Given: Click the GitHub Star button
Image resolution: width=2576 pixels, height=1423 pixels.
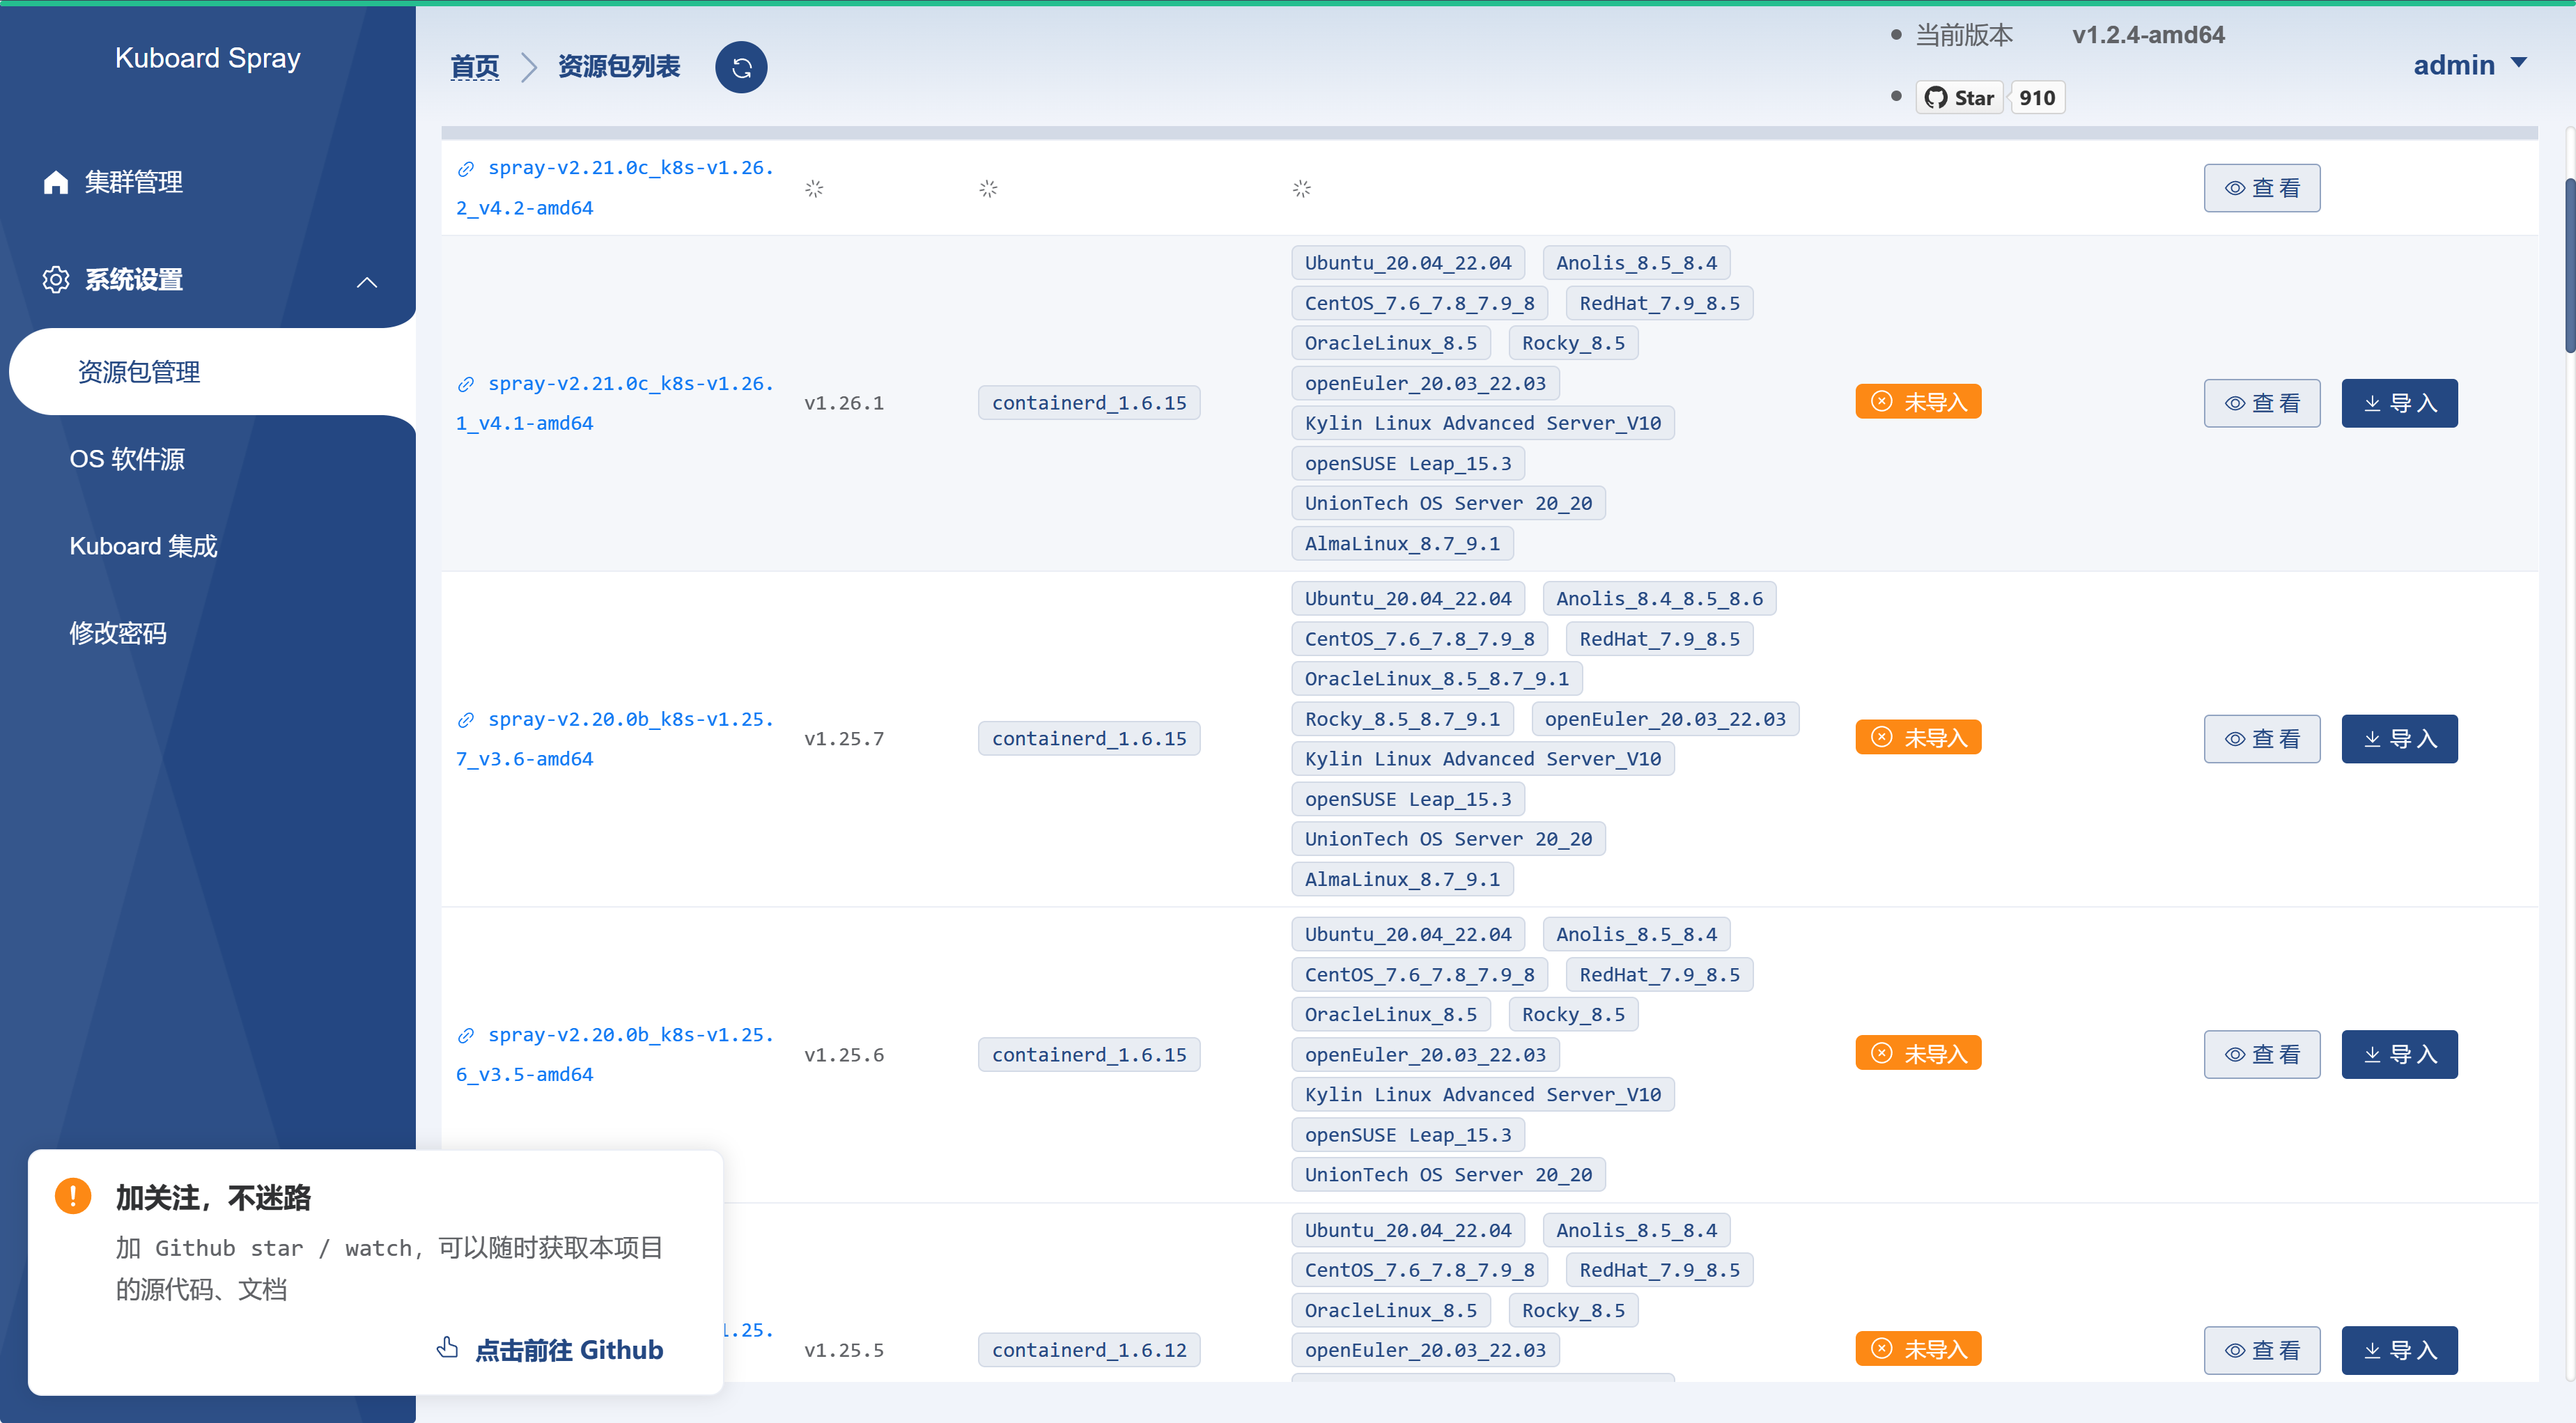Looking at the screenshot, I should (x=1959, y=97).
